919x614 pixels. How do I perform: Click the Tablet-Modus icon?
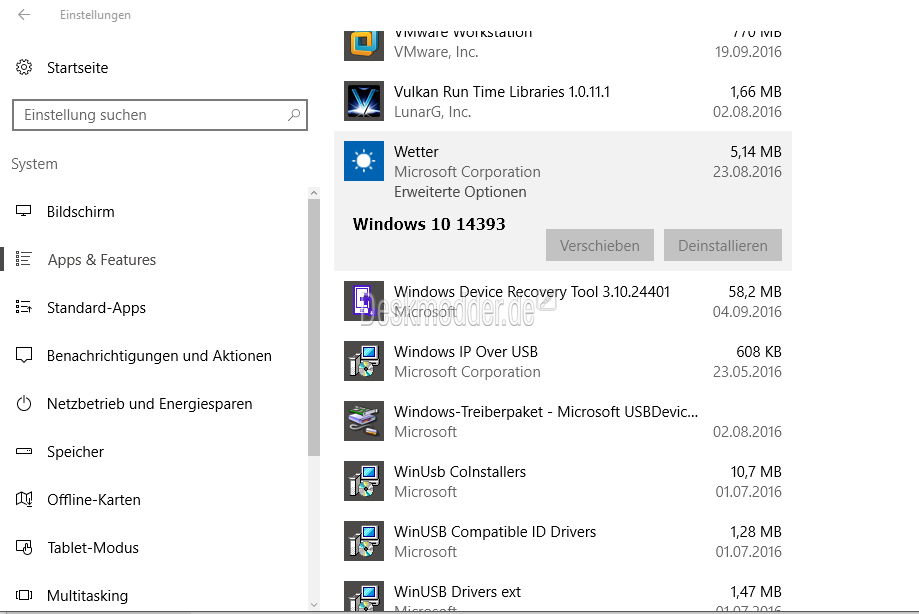point(24,547)
